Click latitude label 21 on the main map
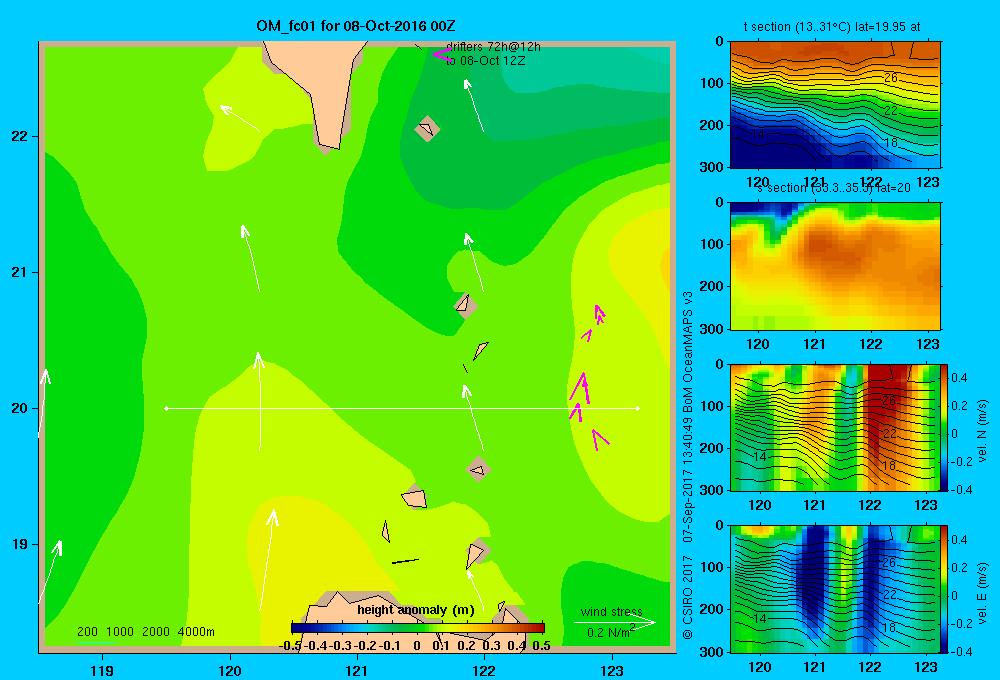 click(20, 272)
